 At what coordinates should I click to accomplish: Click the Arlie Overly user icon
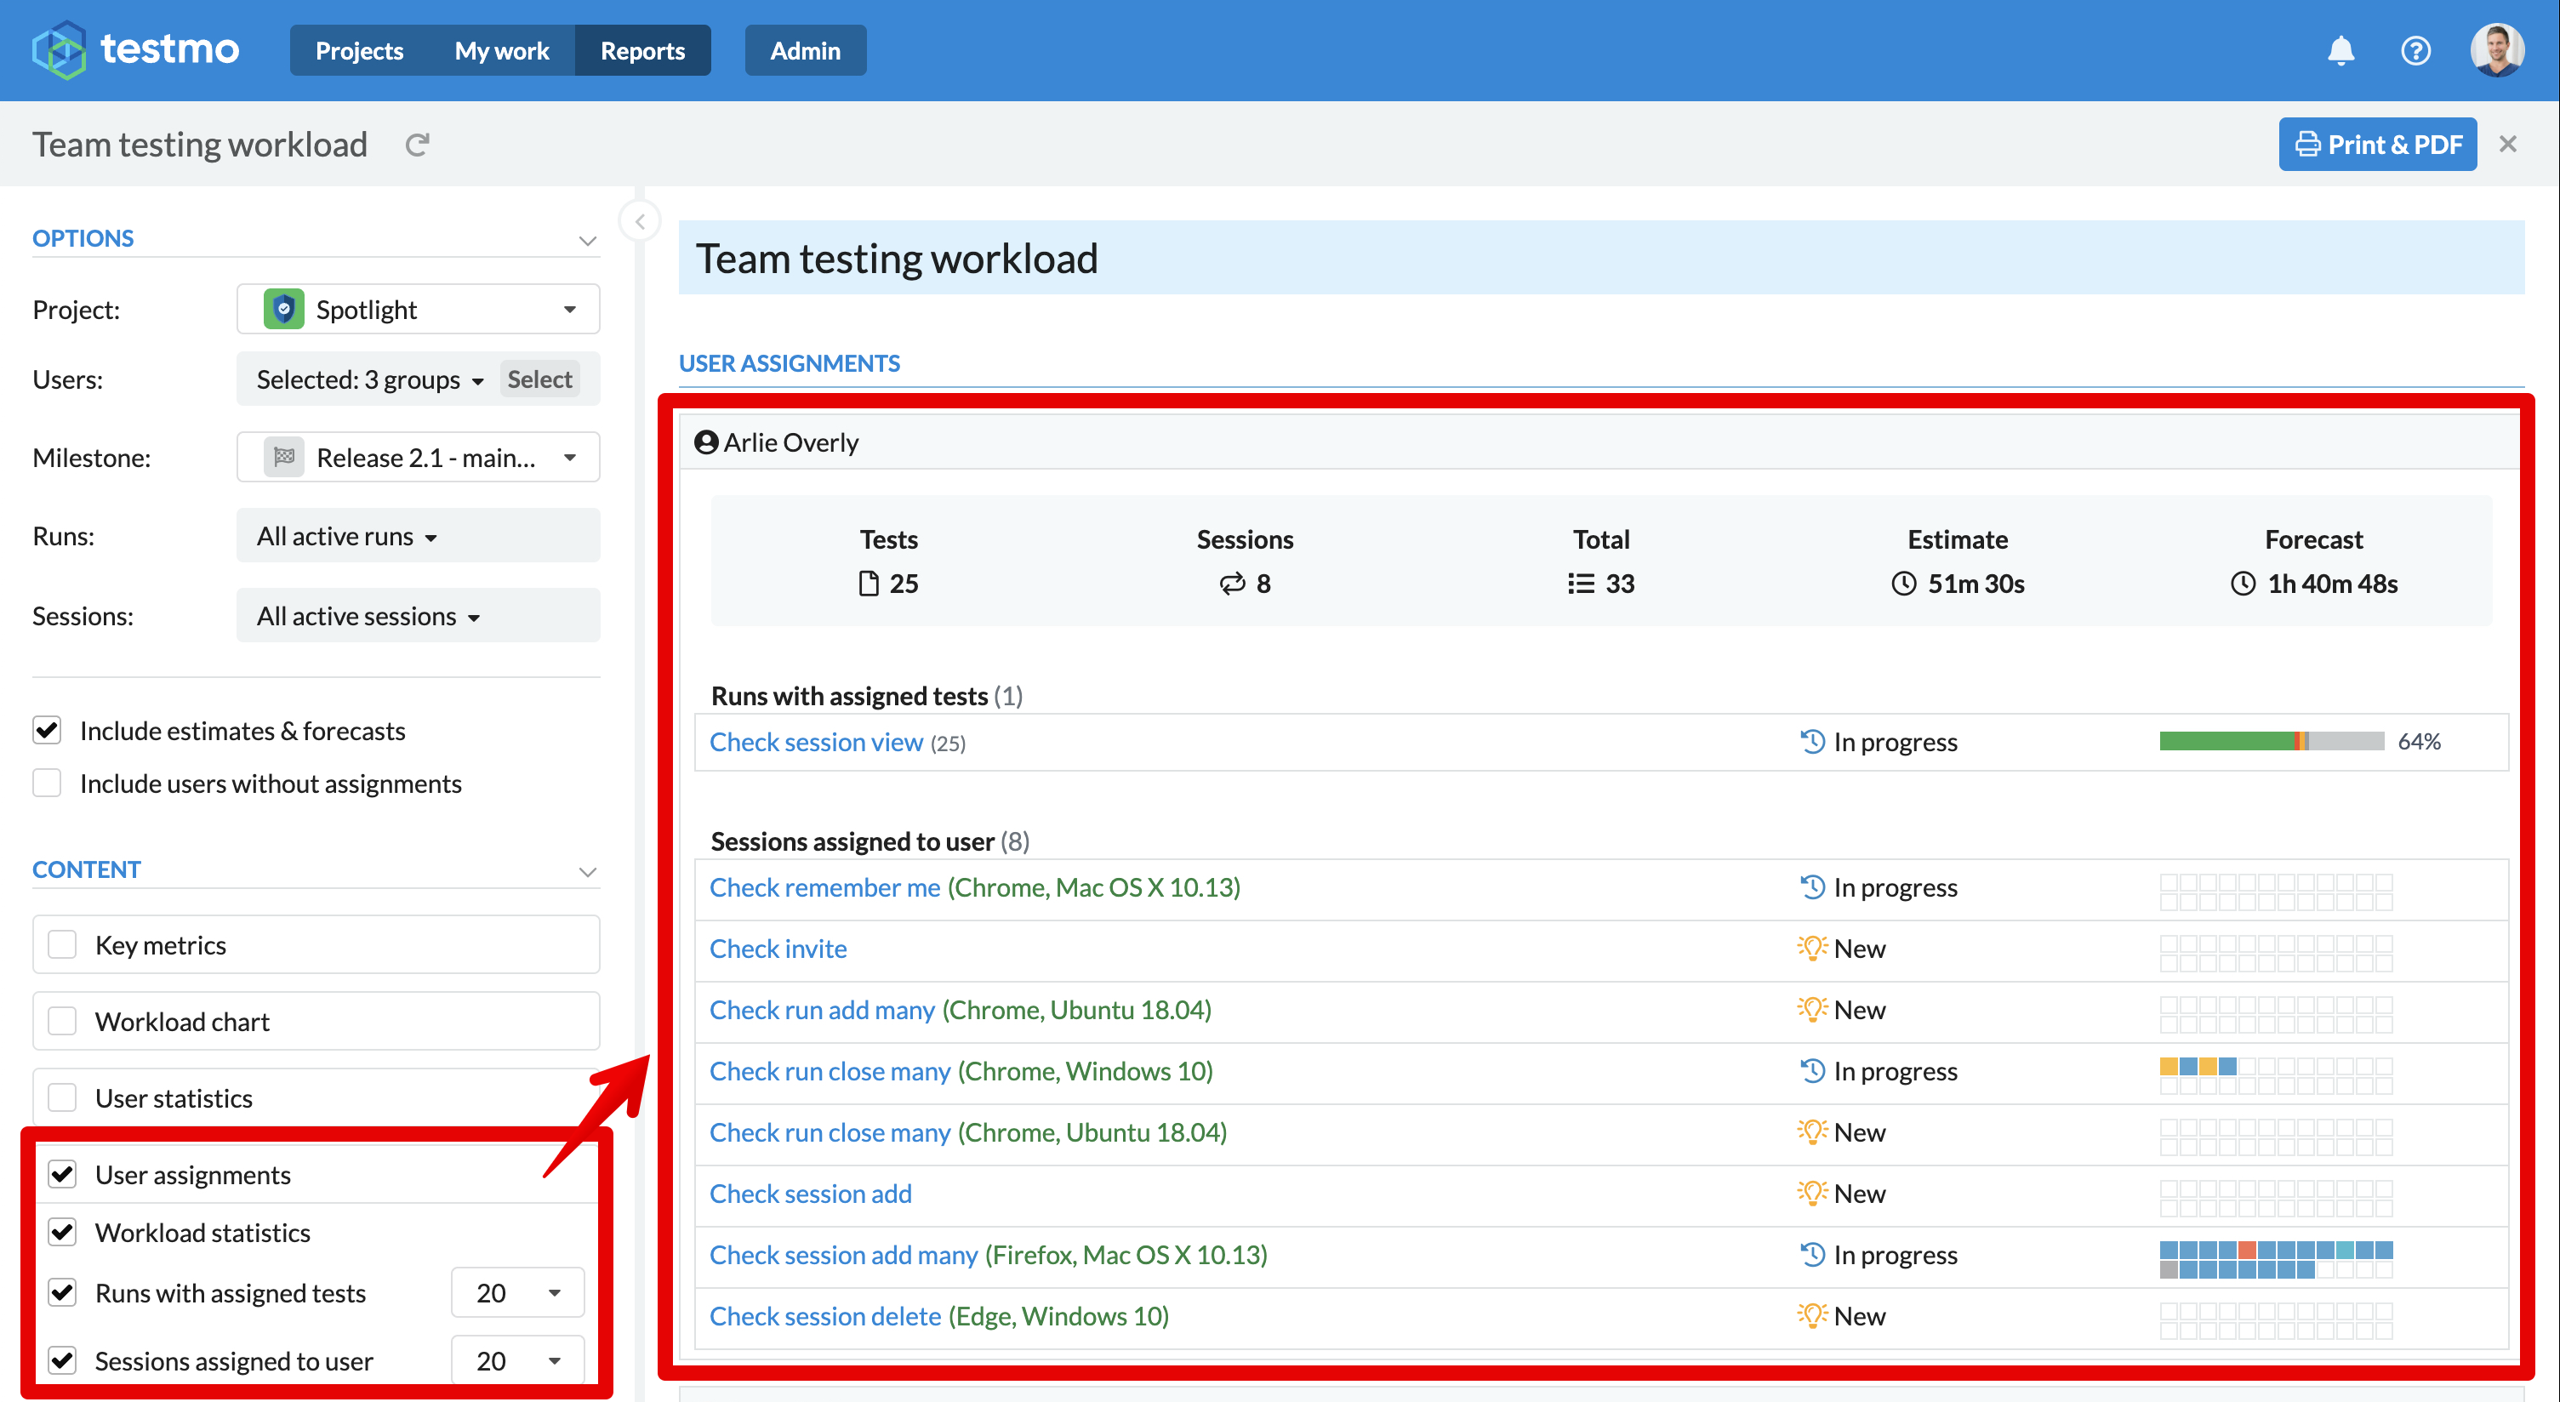pyautogui.click(x=706, y=442)
